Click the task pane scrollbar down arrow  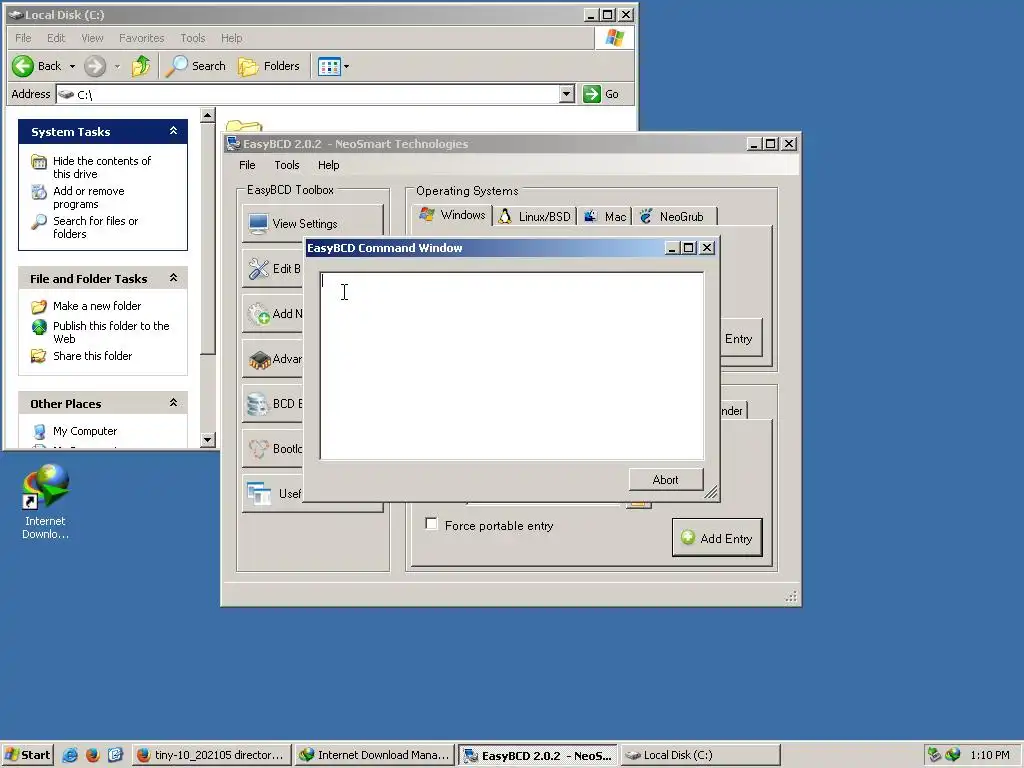pyautogui.click(x=208, y=440)
